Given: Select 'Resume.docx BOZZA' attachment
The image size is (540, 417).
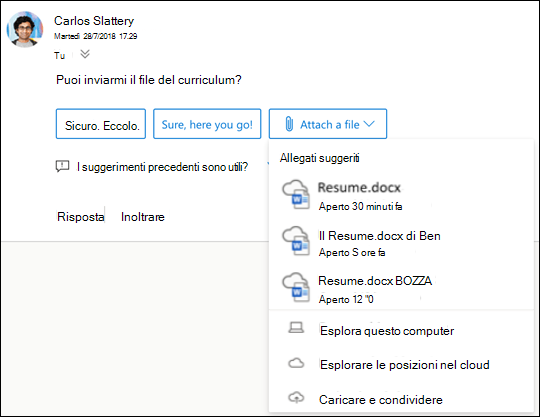Looking at the screenshot, I should 401,289.
